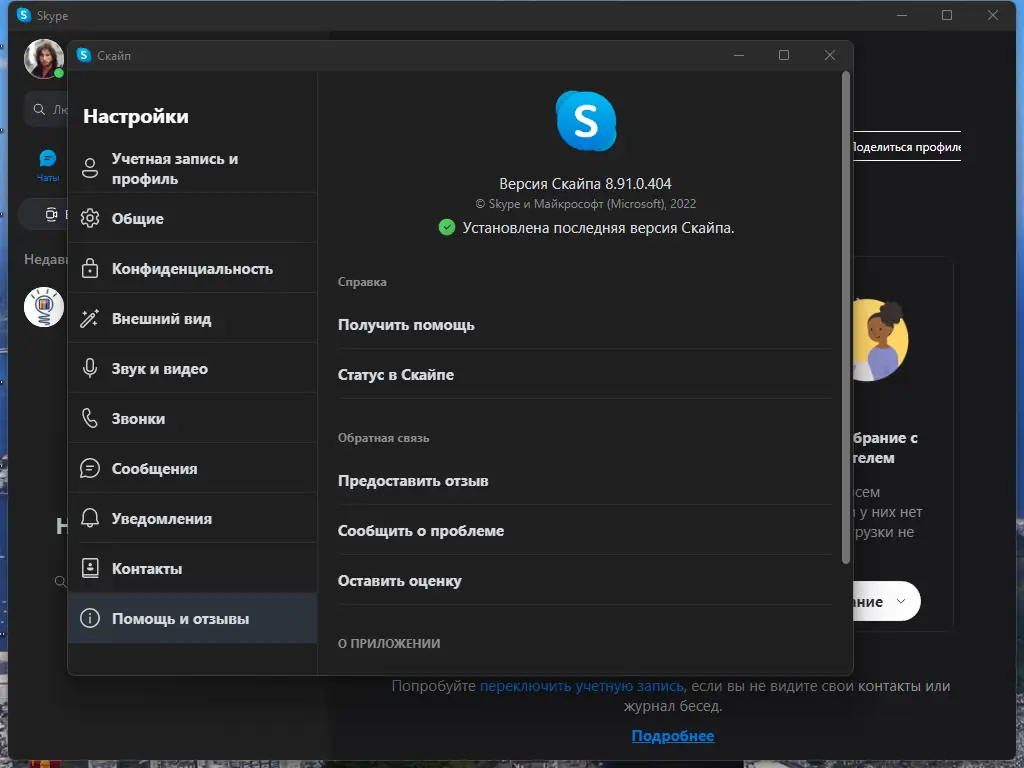
Task: Click the speech bubble icon for Сообщения
Action: coord(88,467)
